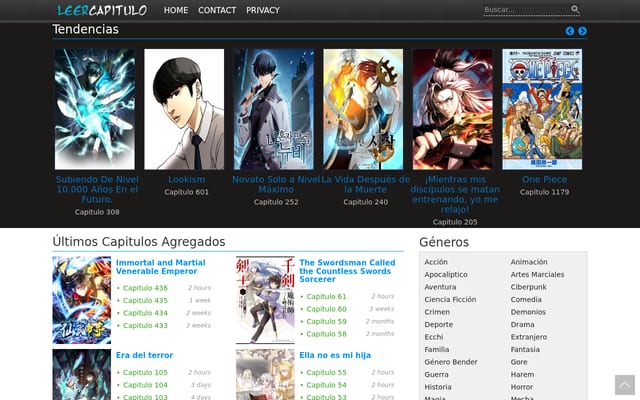Select the Deporte genre
This screenshot has width=640, height=400.
click(x=439, y=324)
